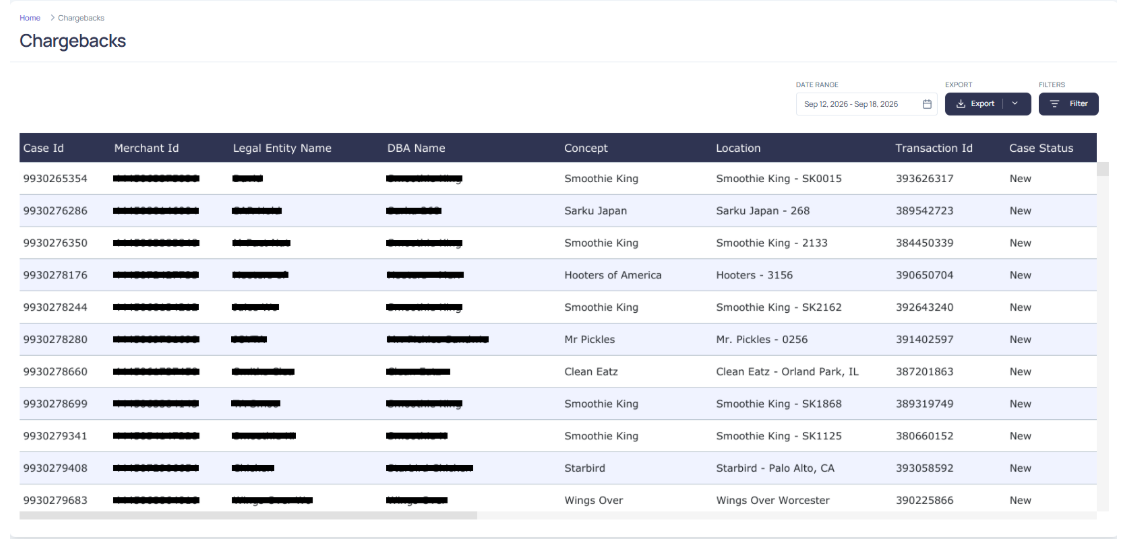Select case id 9930278244
Viewport: 1127px width, 542px height.
tap(55, 308)
